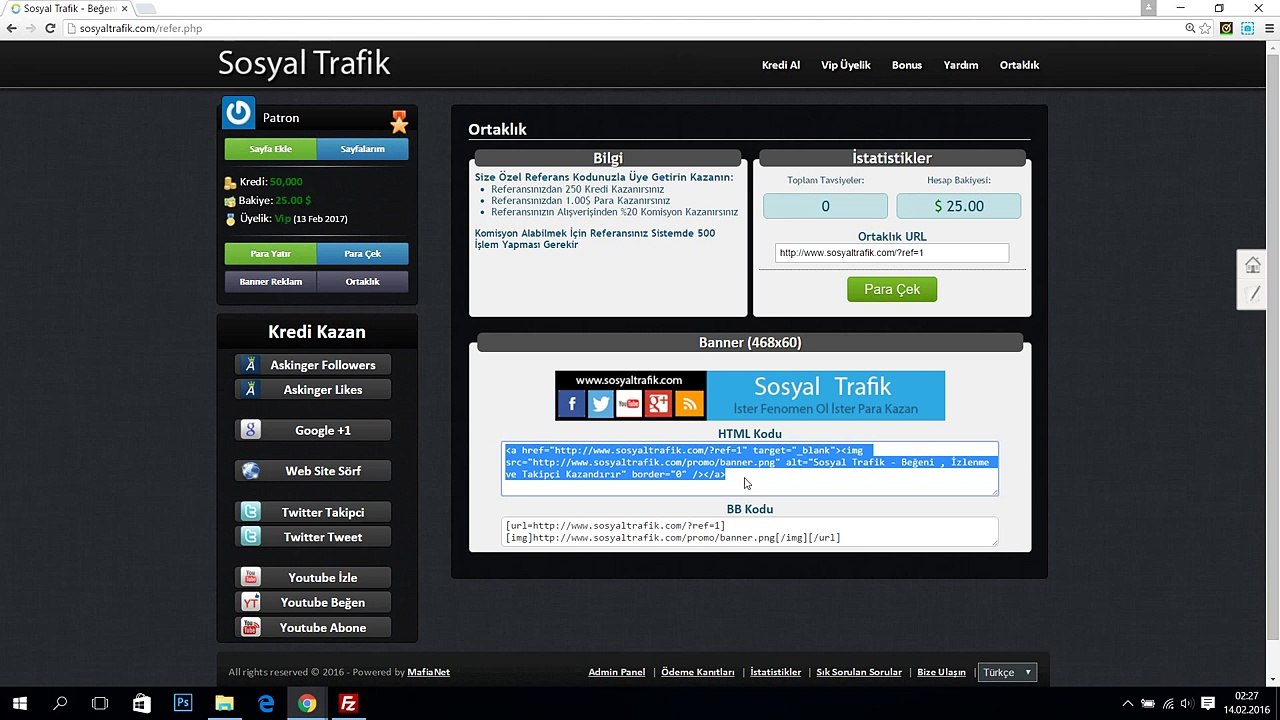Click the sidebar Ortaklık button
1280x720 pixels.
pyautogui.click(x=362, y=282)
